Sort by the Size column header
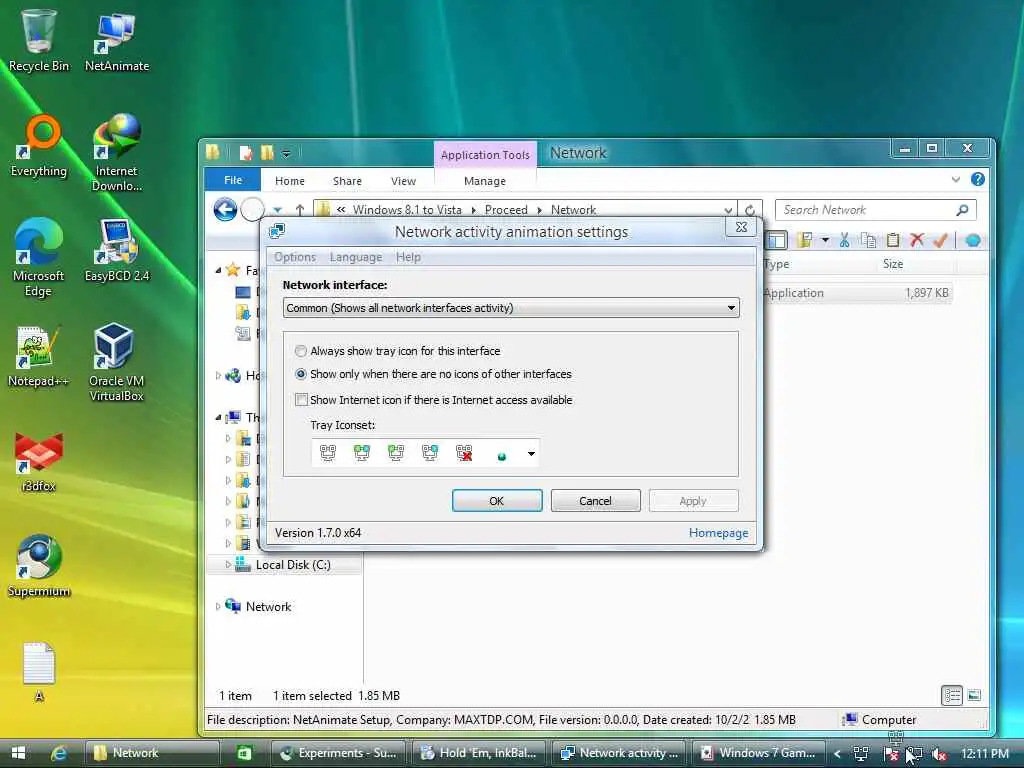This screenshot has width=1024, height=768. pyautogui.click(x=893, y=264)
